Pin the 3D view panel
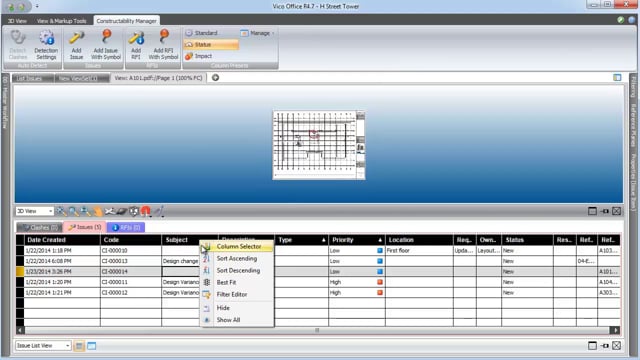 [x=605, y=211]
